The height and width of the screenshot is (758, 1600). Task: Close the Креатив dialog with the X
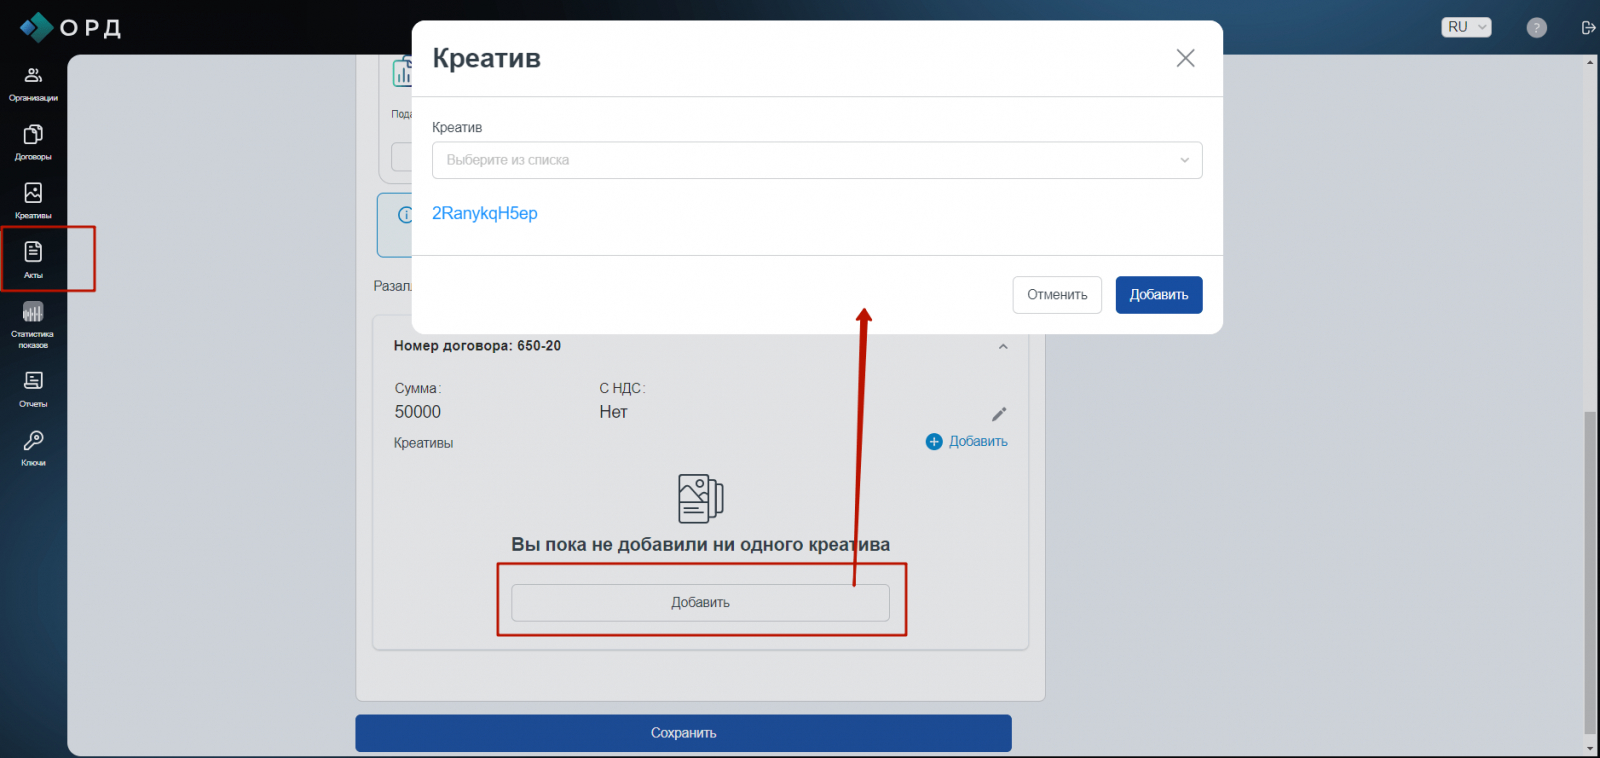(x=1185, y=58)
